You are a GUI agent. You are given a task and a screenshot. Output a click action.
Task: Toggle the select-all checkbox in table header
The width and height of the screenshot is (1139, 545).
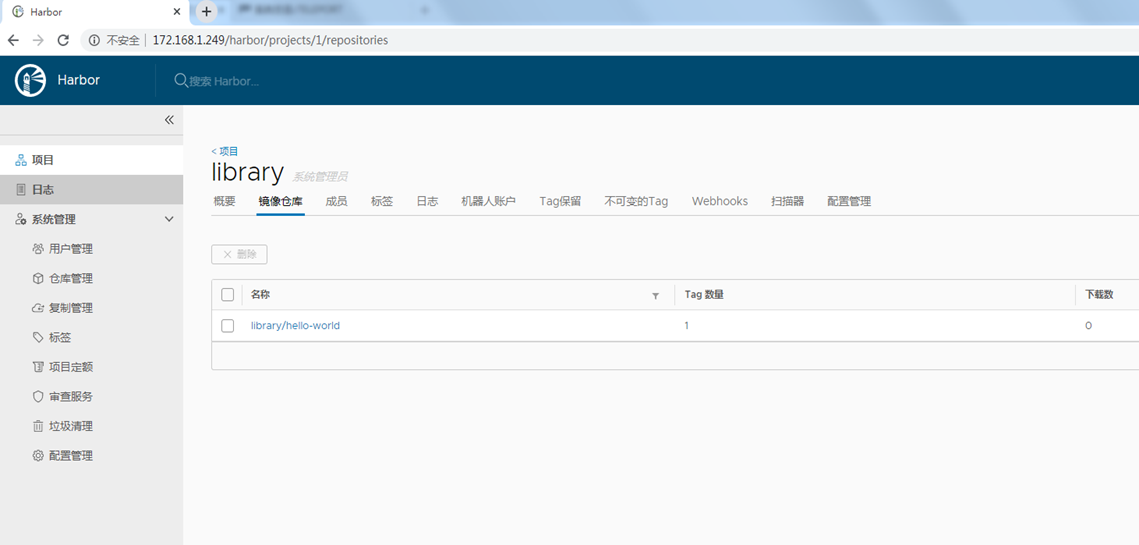tap(227, 294)
